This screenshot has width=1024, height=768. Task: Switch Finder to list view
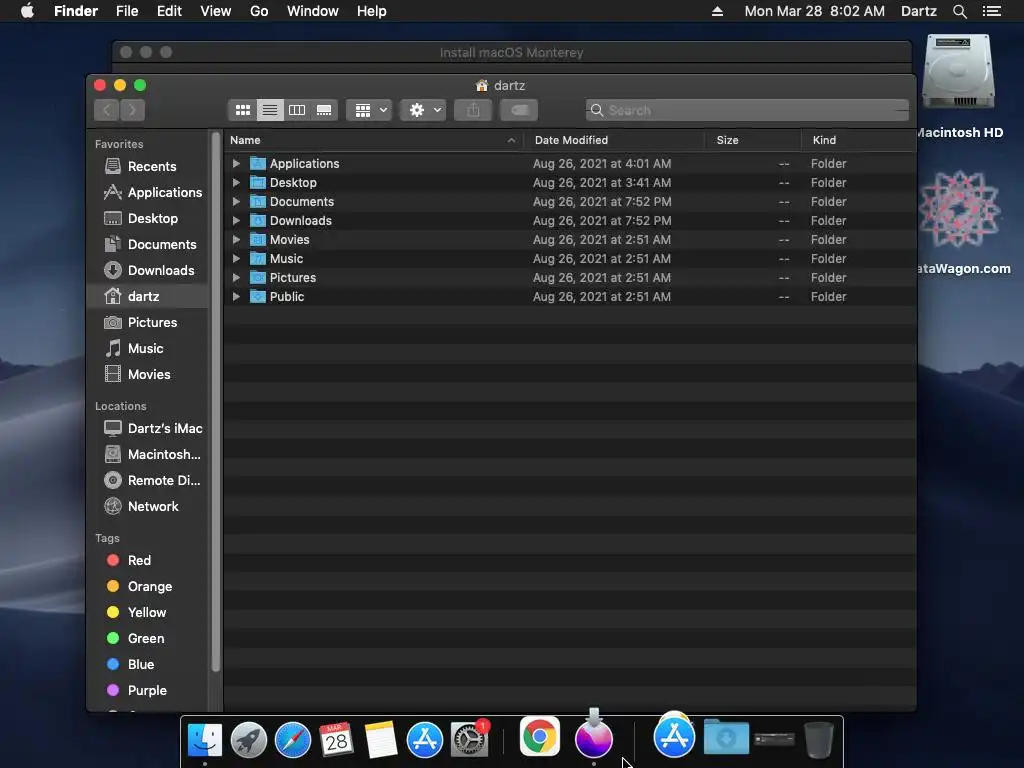tap(270, 110)
